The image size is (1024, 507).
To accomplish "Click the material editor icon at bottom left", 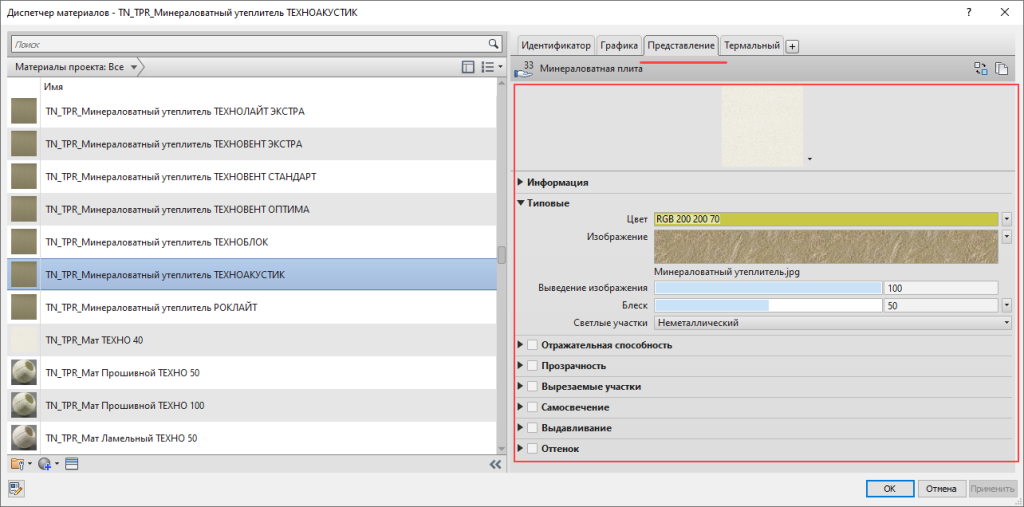I will pos(16,488).
